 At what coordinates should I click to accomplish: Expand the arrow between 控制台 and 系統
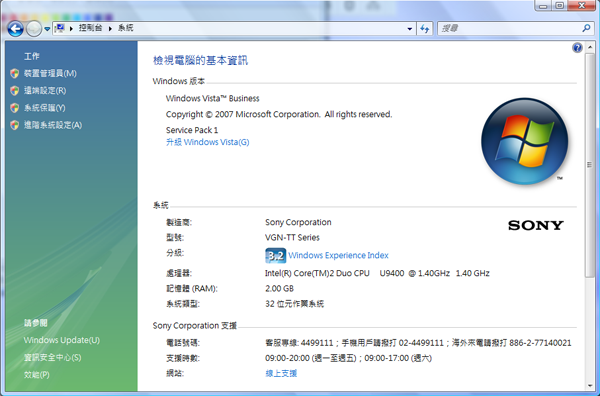pyautogui.click(x=110, y=28)
